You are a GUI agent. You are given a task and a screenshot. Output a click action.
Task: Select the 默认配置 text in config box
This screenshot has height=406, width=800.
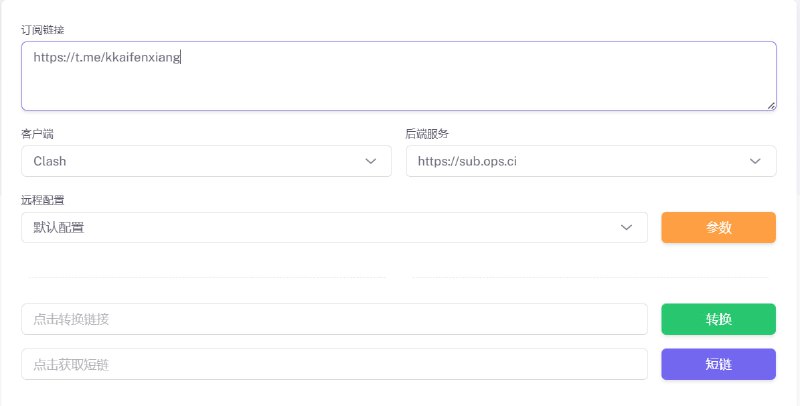58,227
